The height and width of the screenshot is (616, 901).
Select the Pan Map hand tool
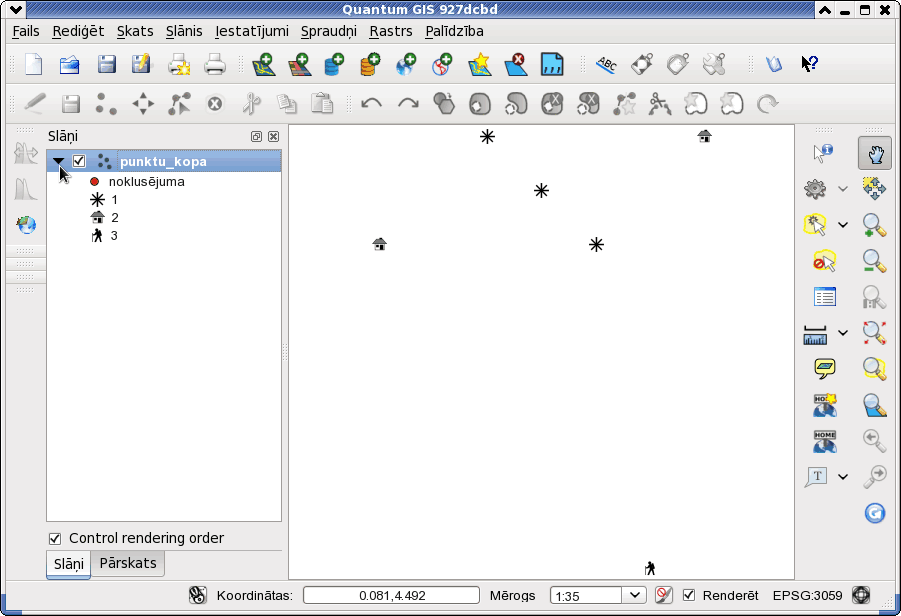875,153
